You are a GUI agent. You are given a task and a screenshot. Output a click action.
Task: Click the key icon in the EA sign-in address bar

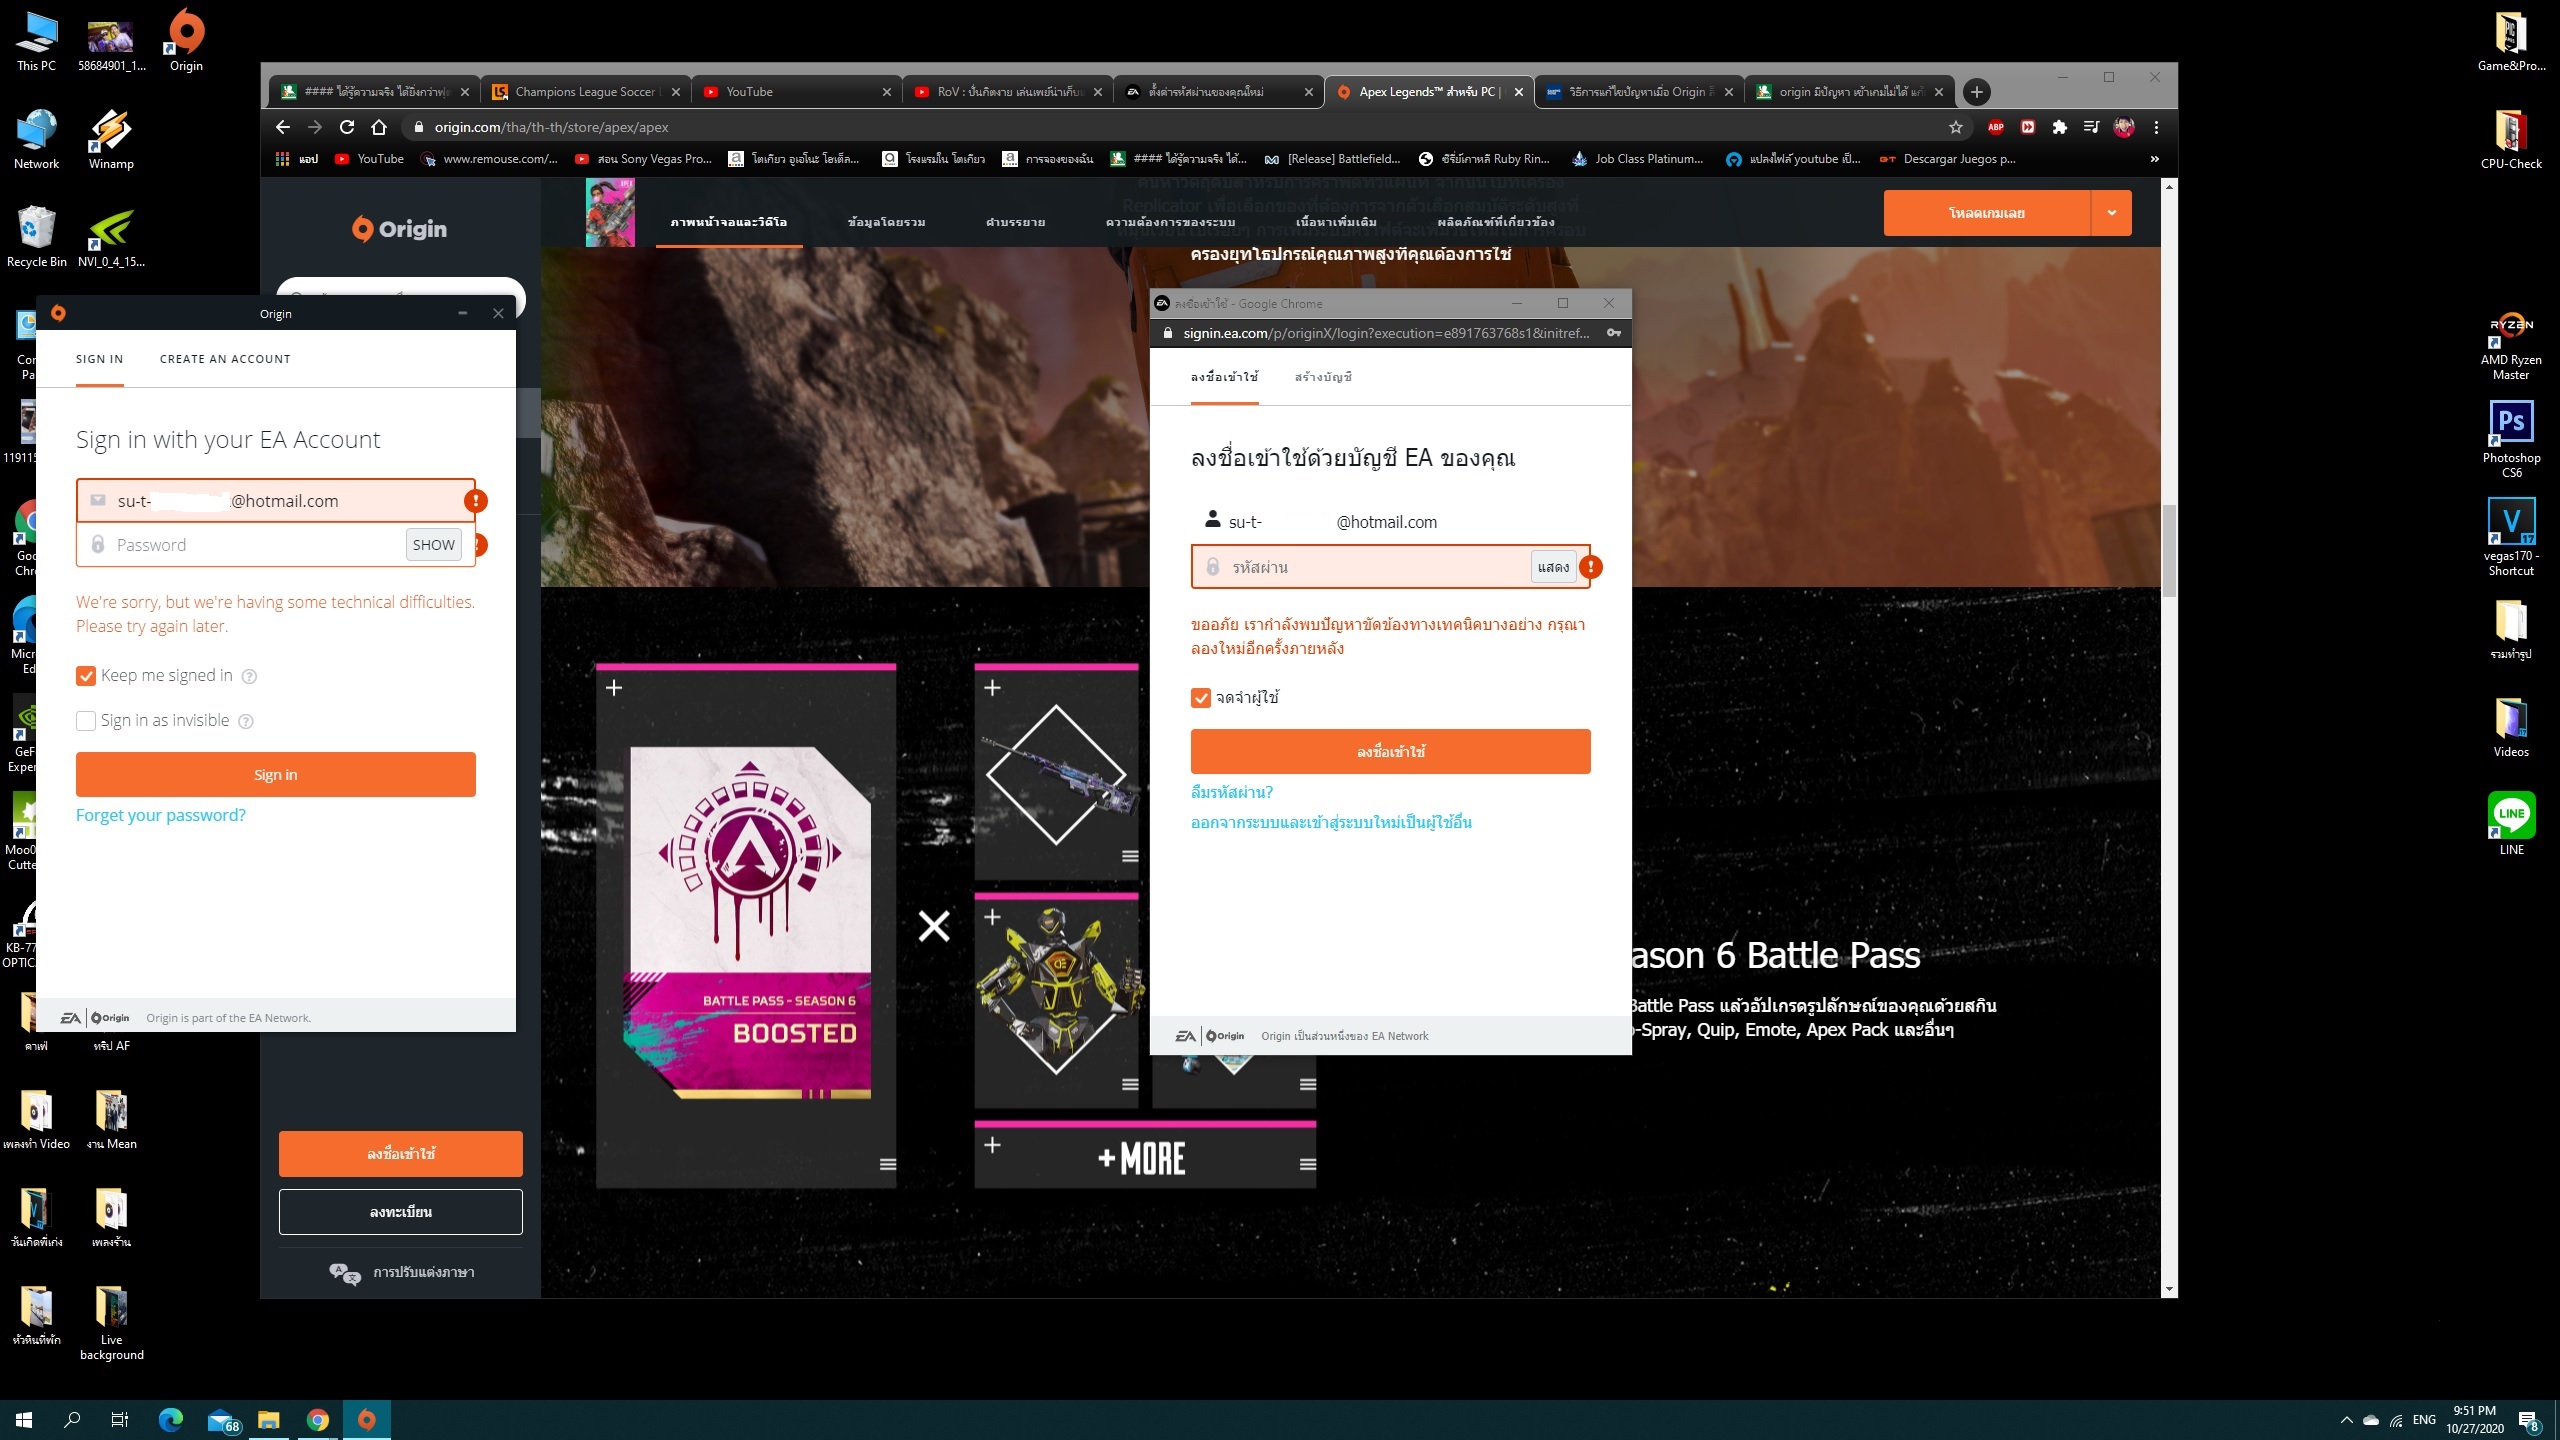pyautogui.click(x=1614, y=333)
